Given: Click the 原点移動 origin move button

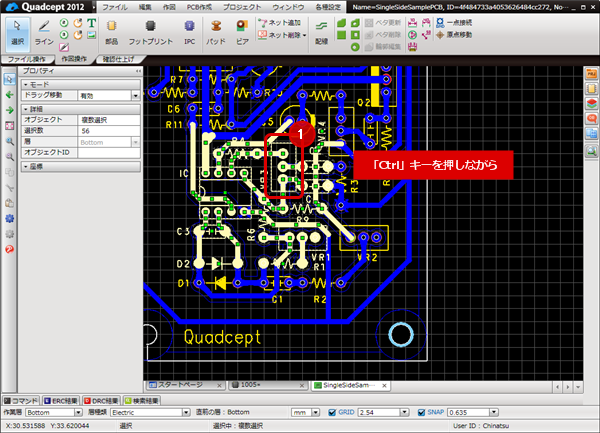Looking at the screenshot, I should pyautogui.click(x=454, y=35).
